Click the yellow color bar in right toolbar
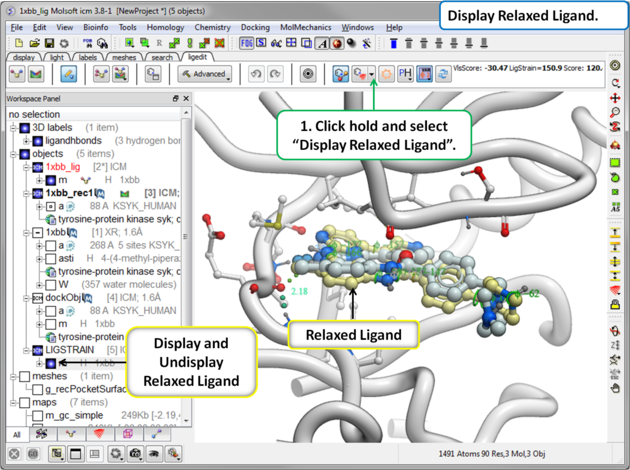The image size is (630, 470). coord(616,232)
